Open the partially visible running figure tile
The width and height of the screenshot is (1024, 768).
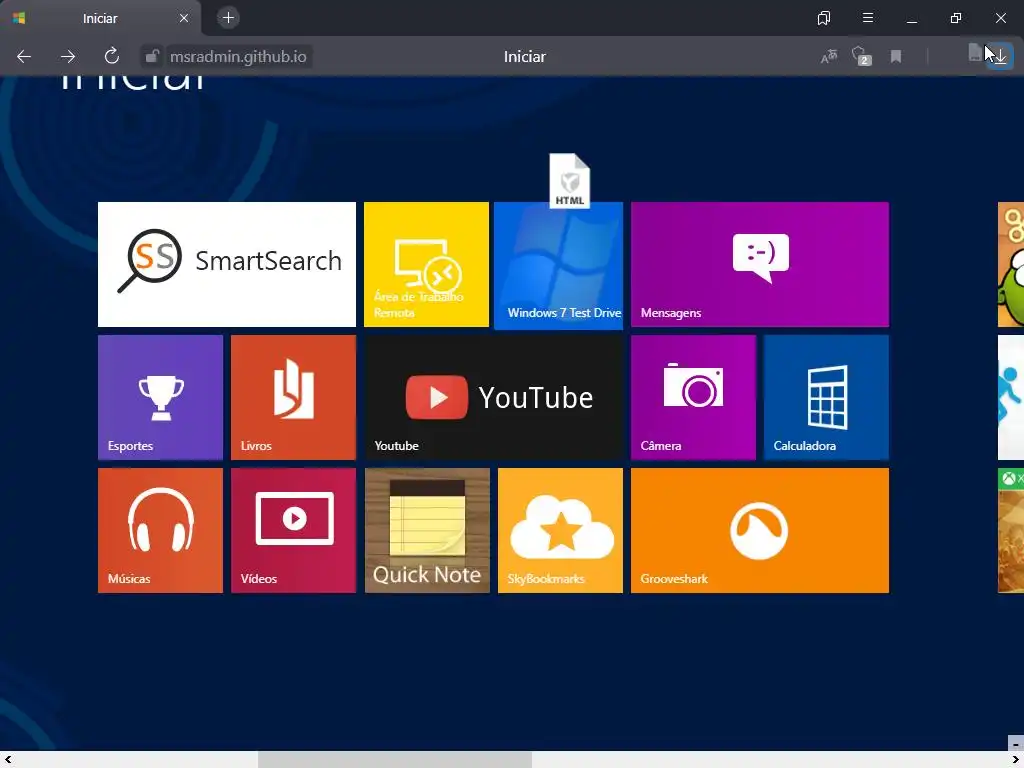tap(1011, 398)
